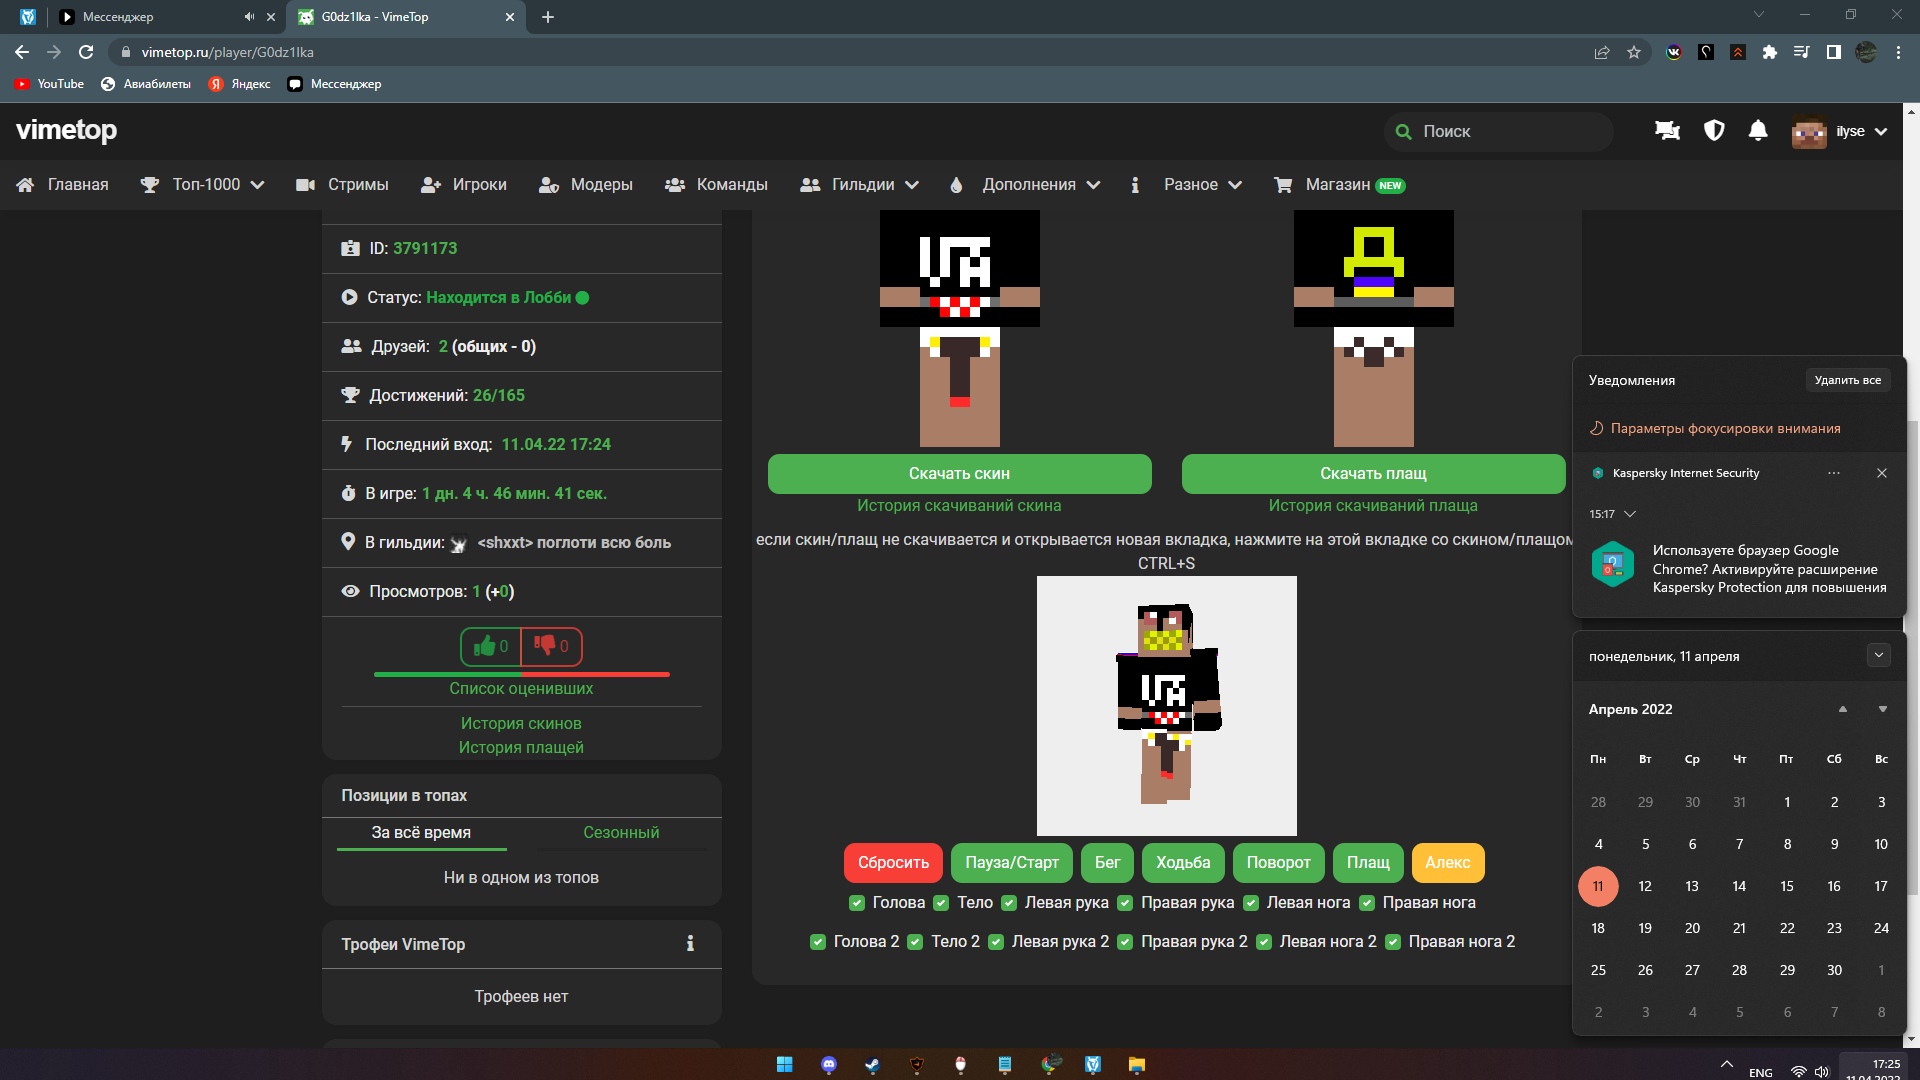Uncheck the Голова checkbox
The width and height of the screenshot is (1920, 1080).
click(857, 903)
